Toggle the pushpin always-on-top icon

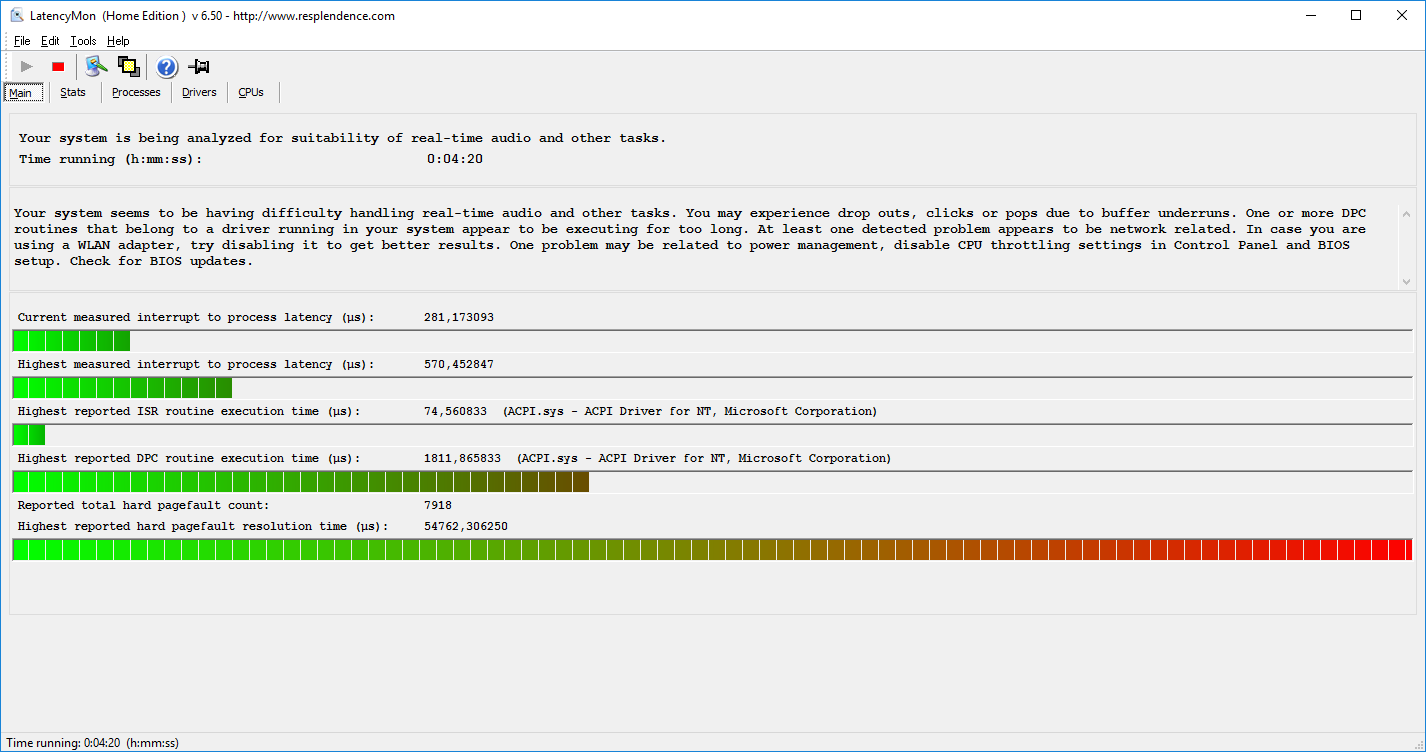coord(199,67)
